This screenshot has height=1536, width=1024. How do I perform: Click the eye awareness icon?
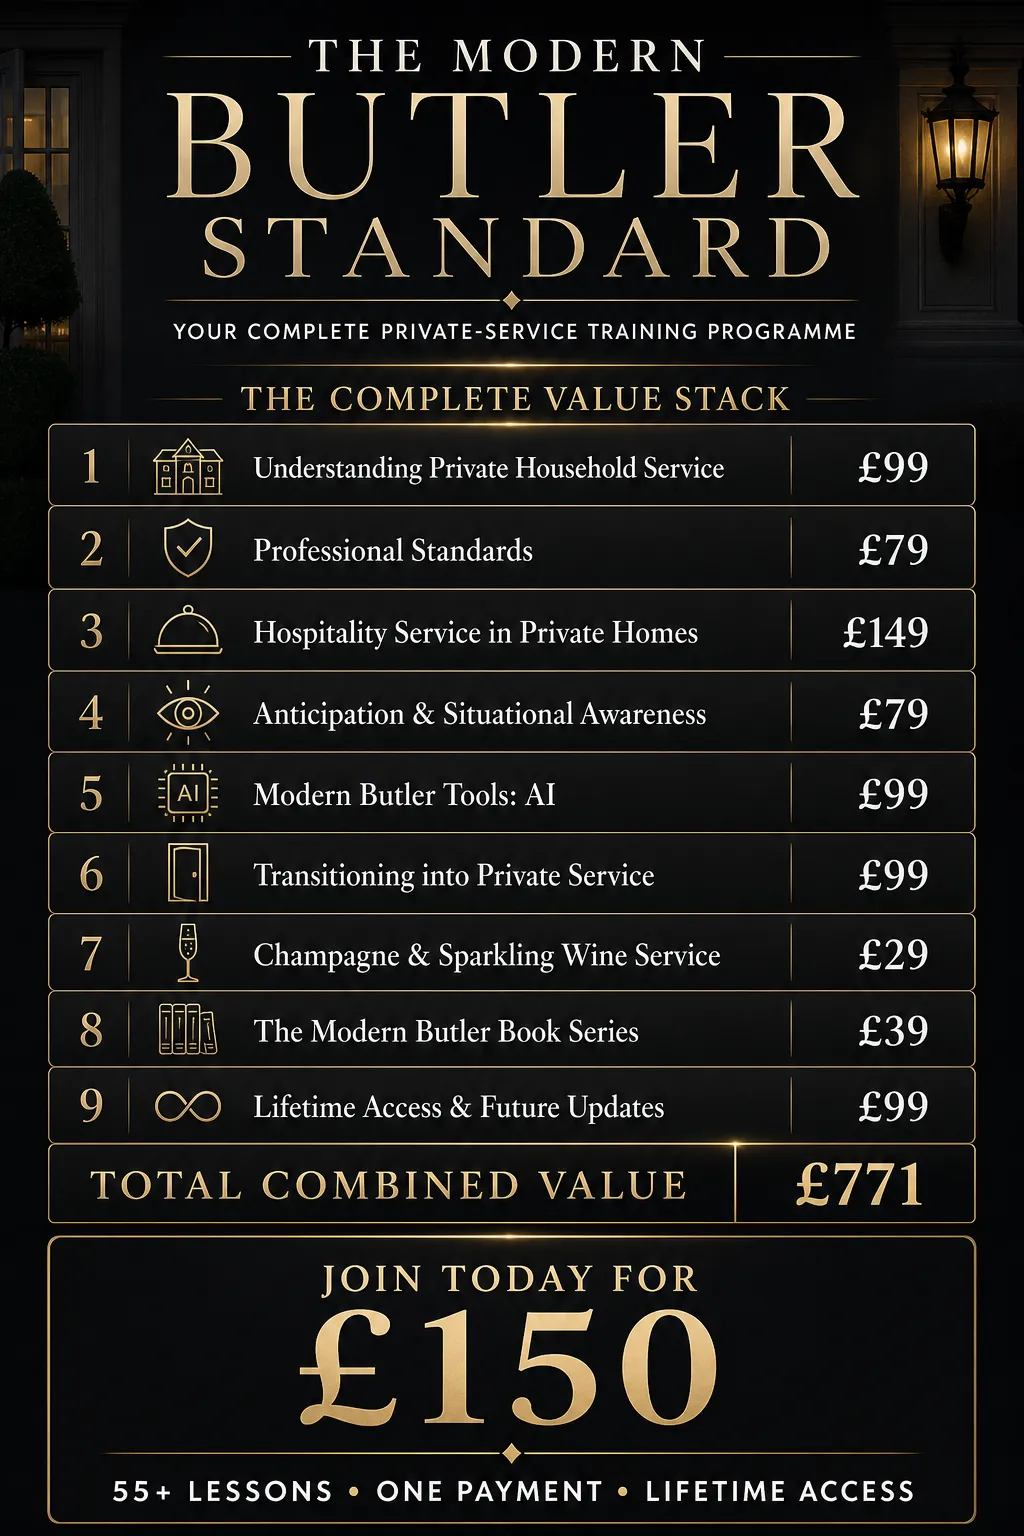tap(188, 712)
